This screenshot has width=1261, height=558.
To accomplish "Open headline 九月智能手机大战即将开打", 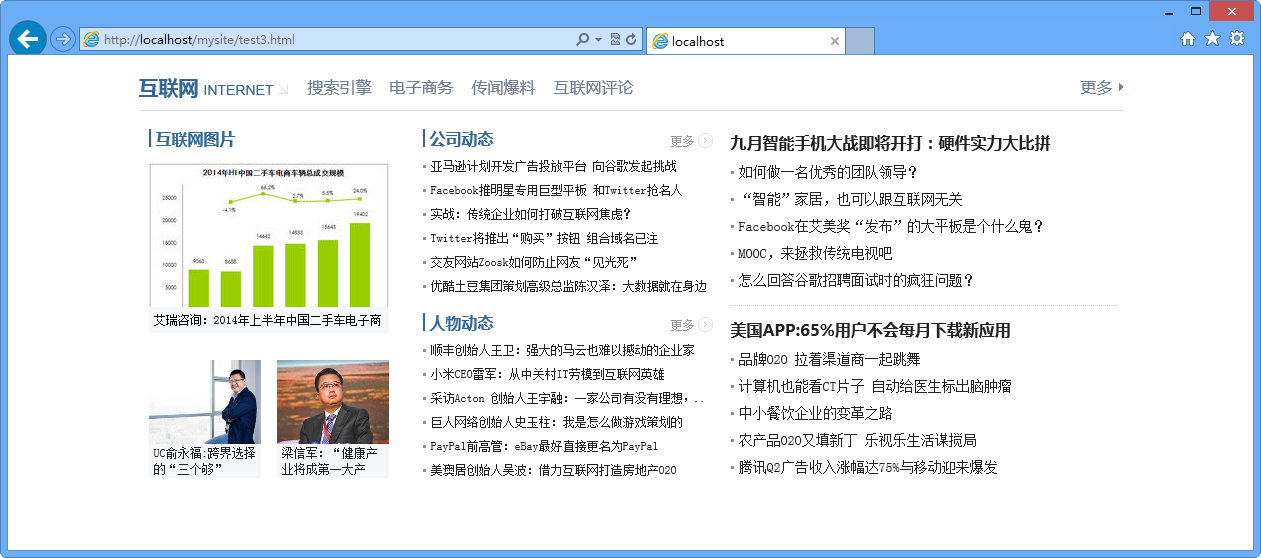I will (x=890, y=143).
